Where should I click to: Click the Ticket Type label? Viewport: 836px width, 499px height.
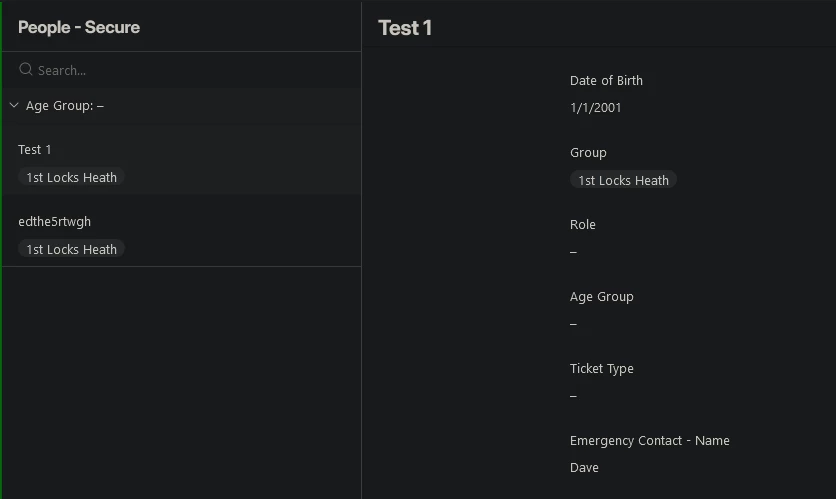pos(601,368)
